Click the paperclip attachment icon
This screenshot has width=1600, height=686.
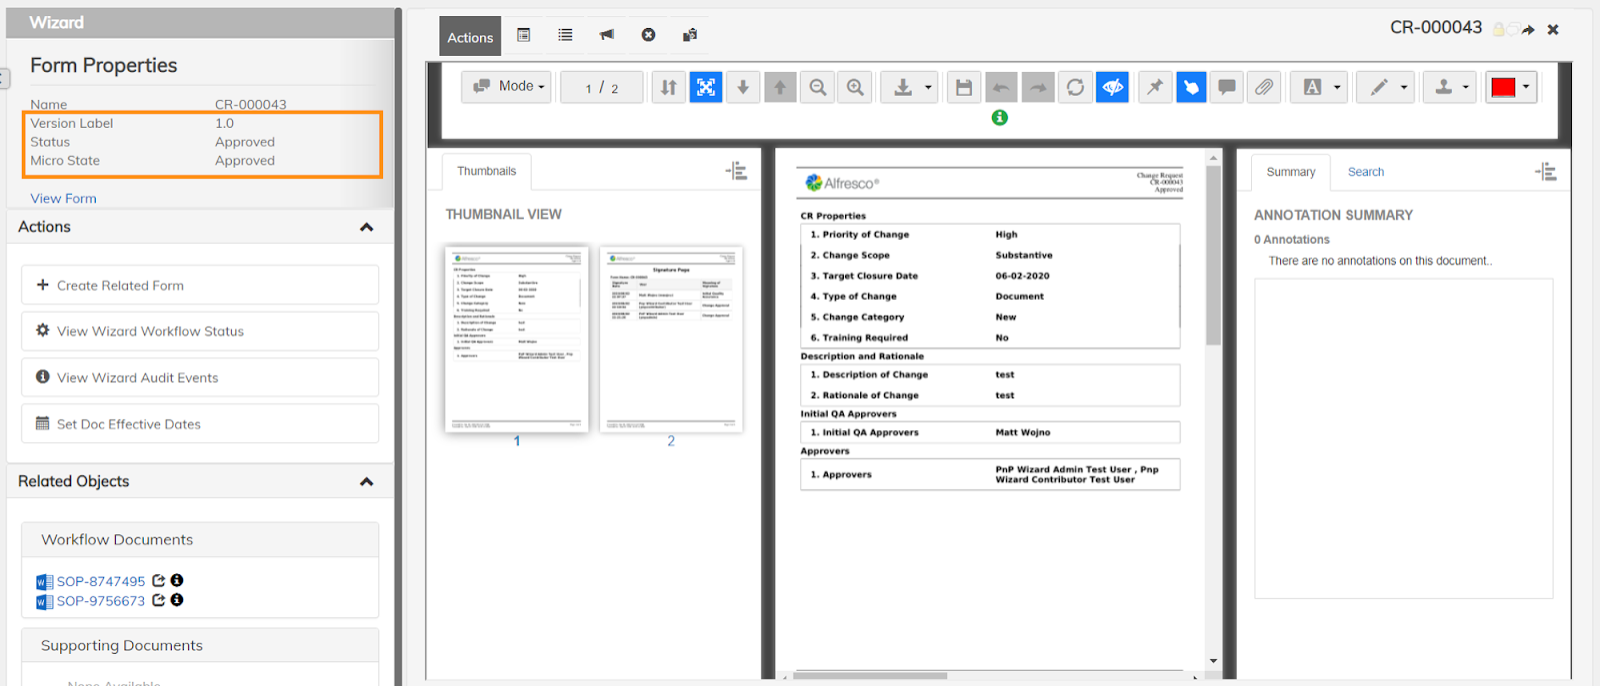click(x=1264, y=87)
